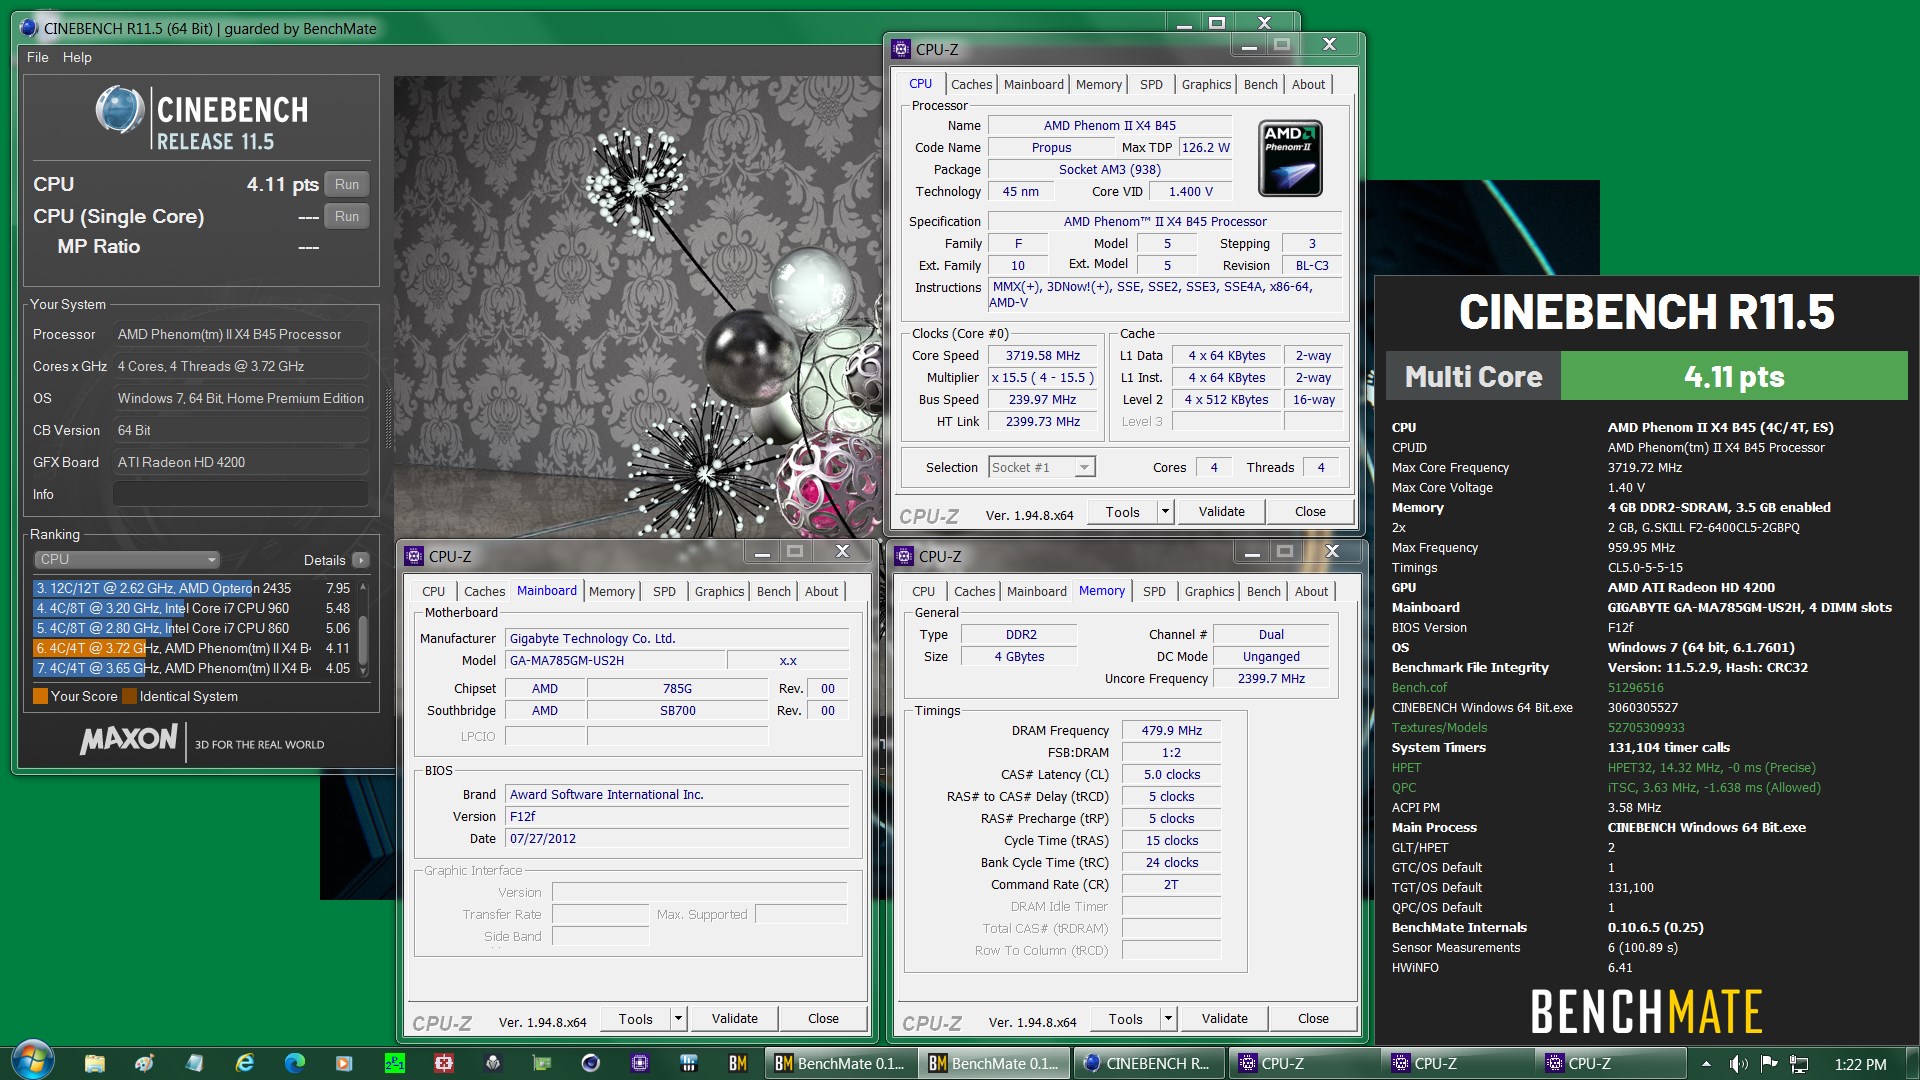
Task: Click Validate in the top CPU-Z window
Action: (x=1221, y=512)
